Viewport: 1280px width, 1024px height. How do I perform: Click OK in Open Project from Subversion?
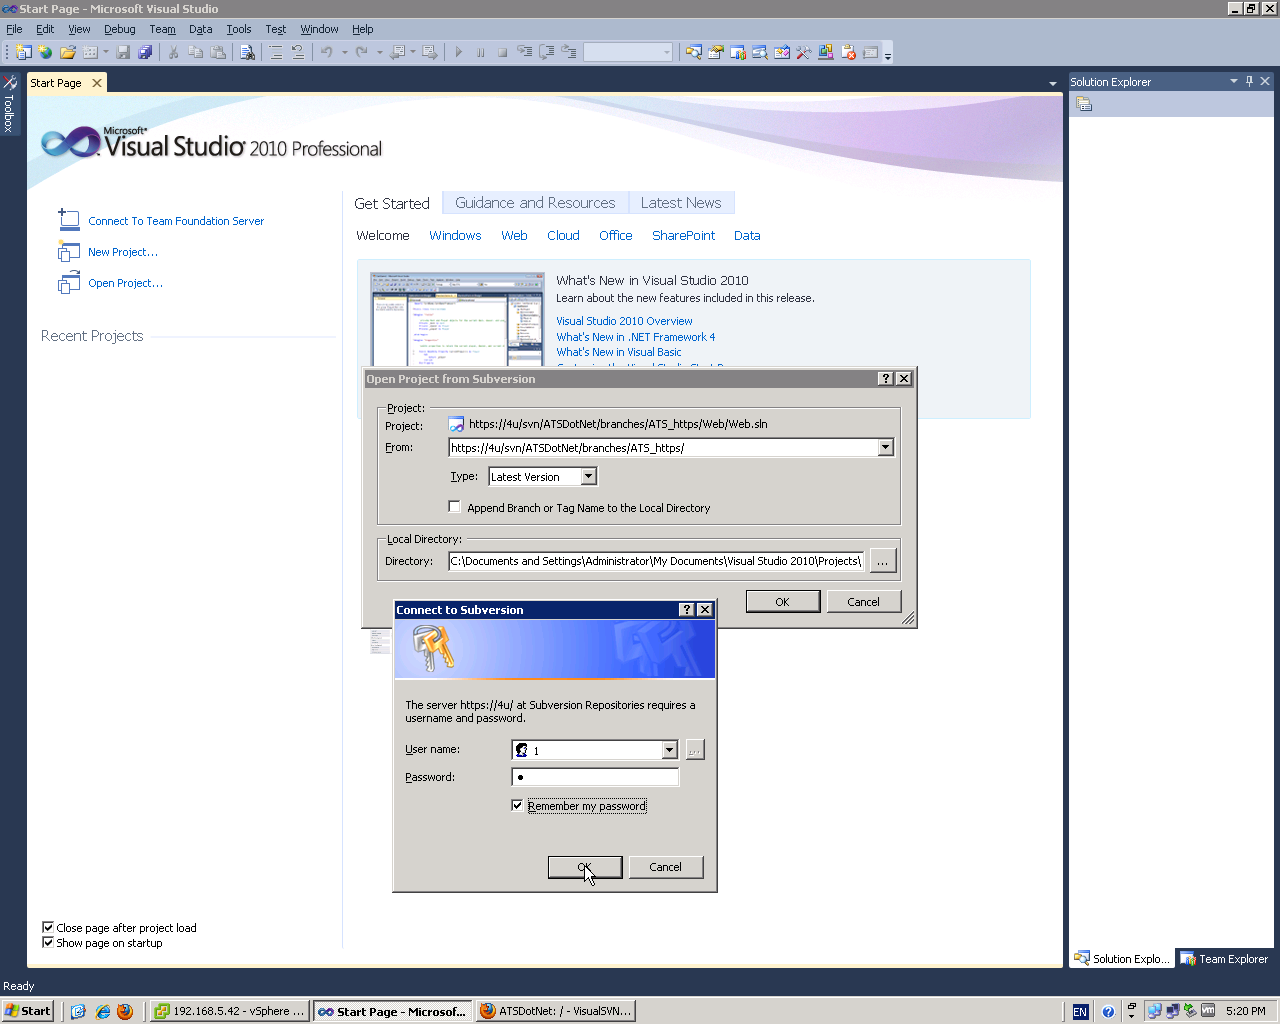point(783,601)
